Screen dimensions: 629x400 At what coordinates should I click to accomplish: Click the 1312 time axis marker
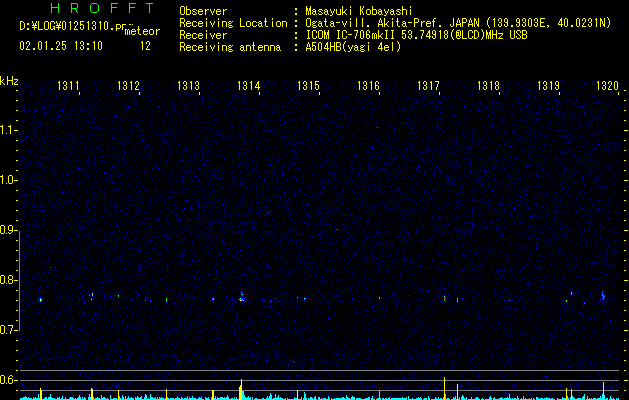tap(128, 86)
